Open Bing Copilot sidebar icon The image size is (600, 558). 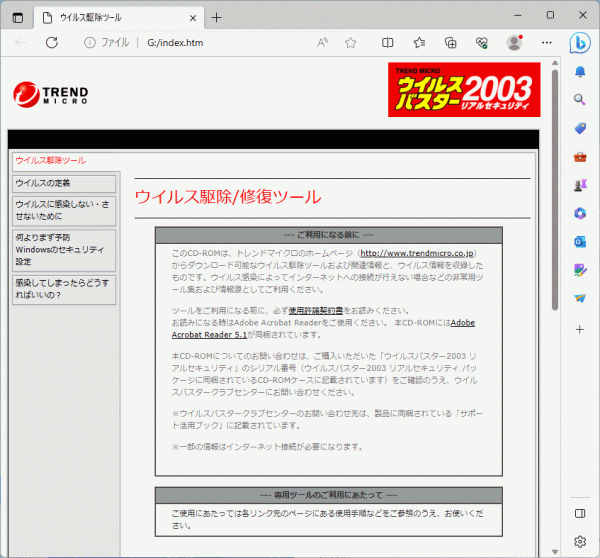coord(580,42)
